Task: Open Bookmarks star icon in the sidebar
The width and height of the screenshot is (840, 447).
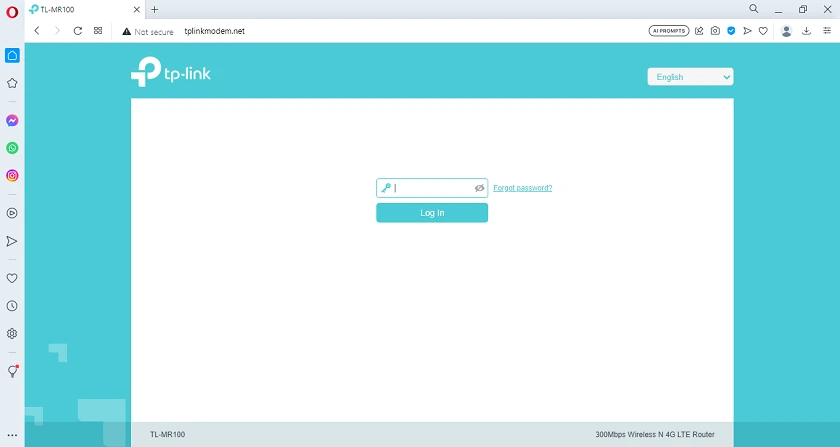Action: [x=12, y=83]
